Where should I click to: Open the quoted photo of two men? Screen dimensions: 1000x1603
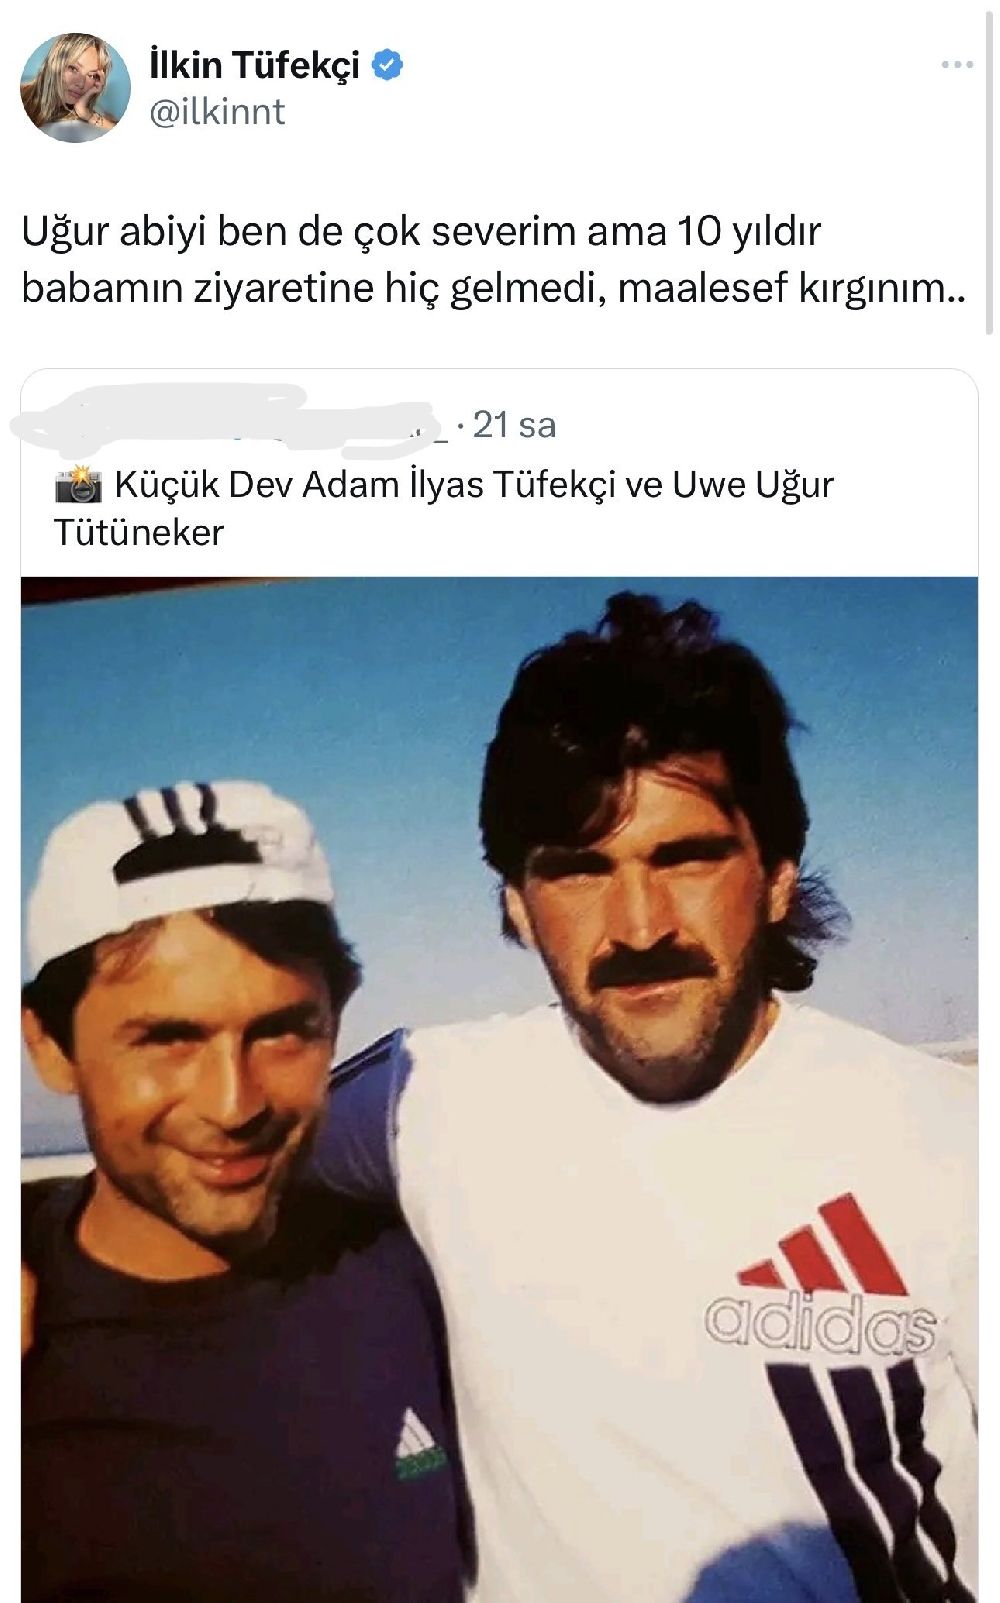pyautogui.click(x=499, y=1089)
